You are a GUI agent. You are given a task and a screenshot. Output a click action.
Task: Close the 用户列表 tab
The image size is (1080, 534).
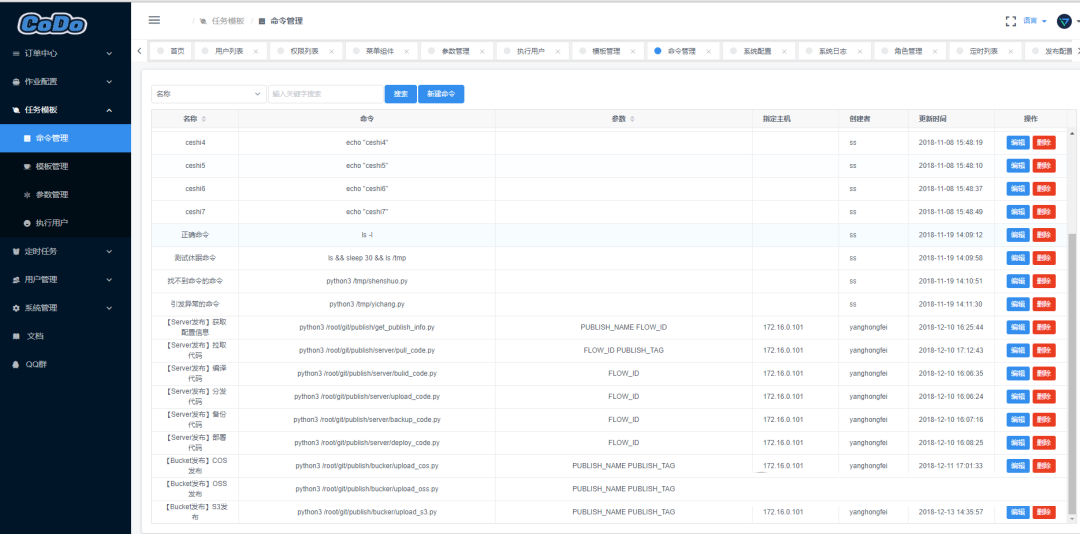pos(255,51)
